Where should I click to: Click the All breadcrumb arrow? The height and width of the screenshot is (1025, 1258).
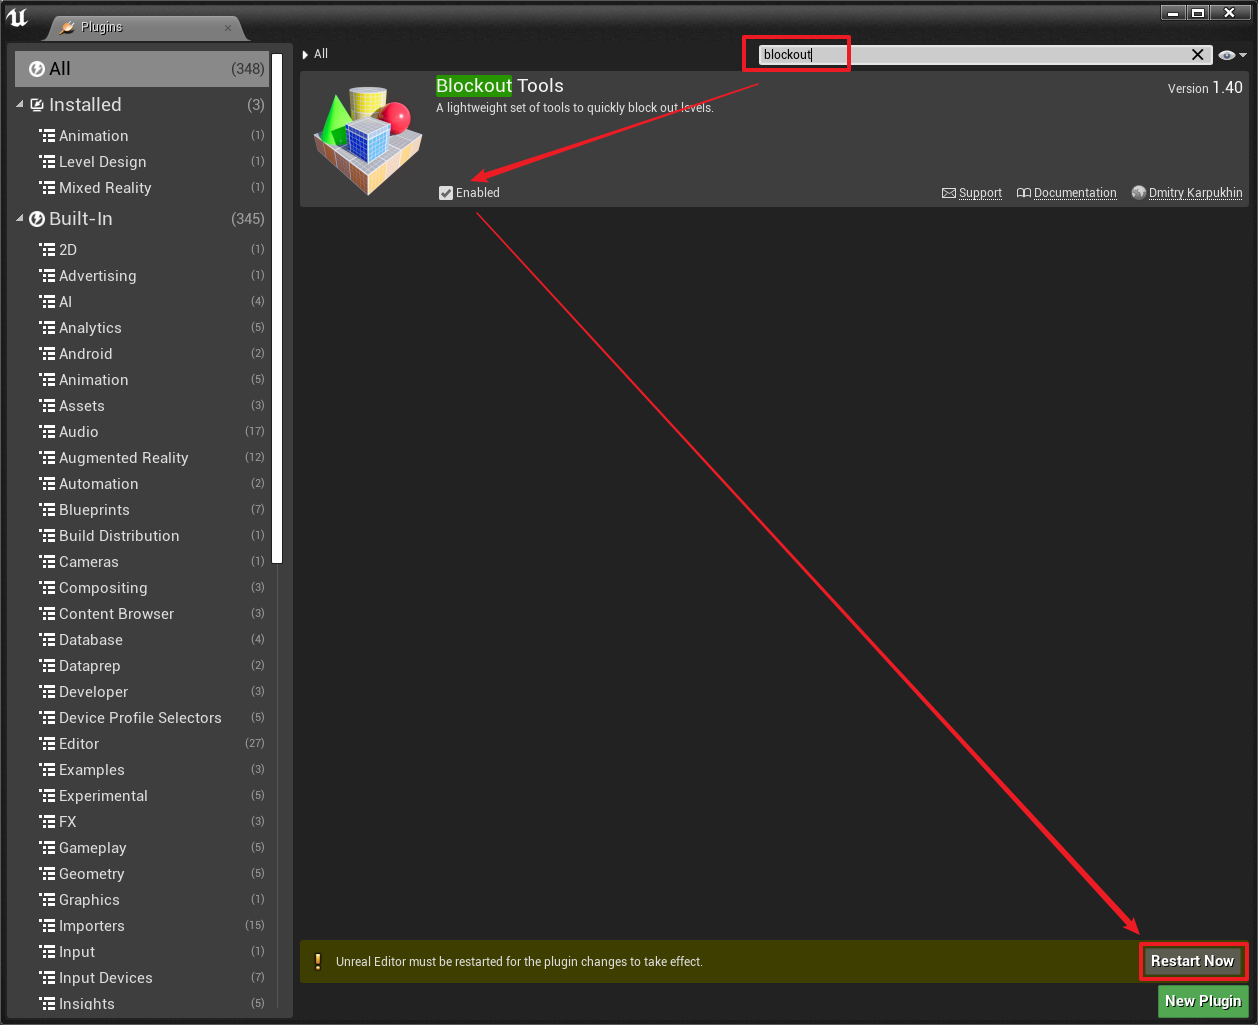coord(305,55)
